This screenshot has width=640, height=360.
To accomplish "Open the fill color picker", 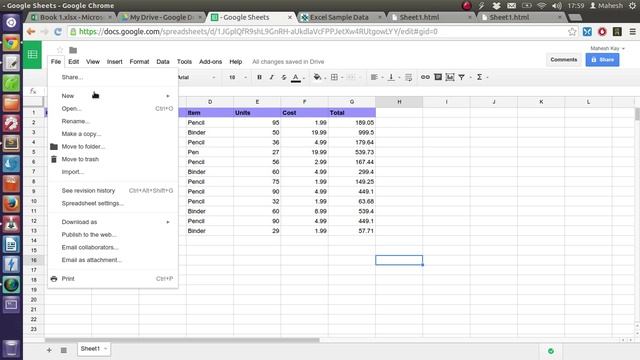I will [317, 77].
